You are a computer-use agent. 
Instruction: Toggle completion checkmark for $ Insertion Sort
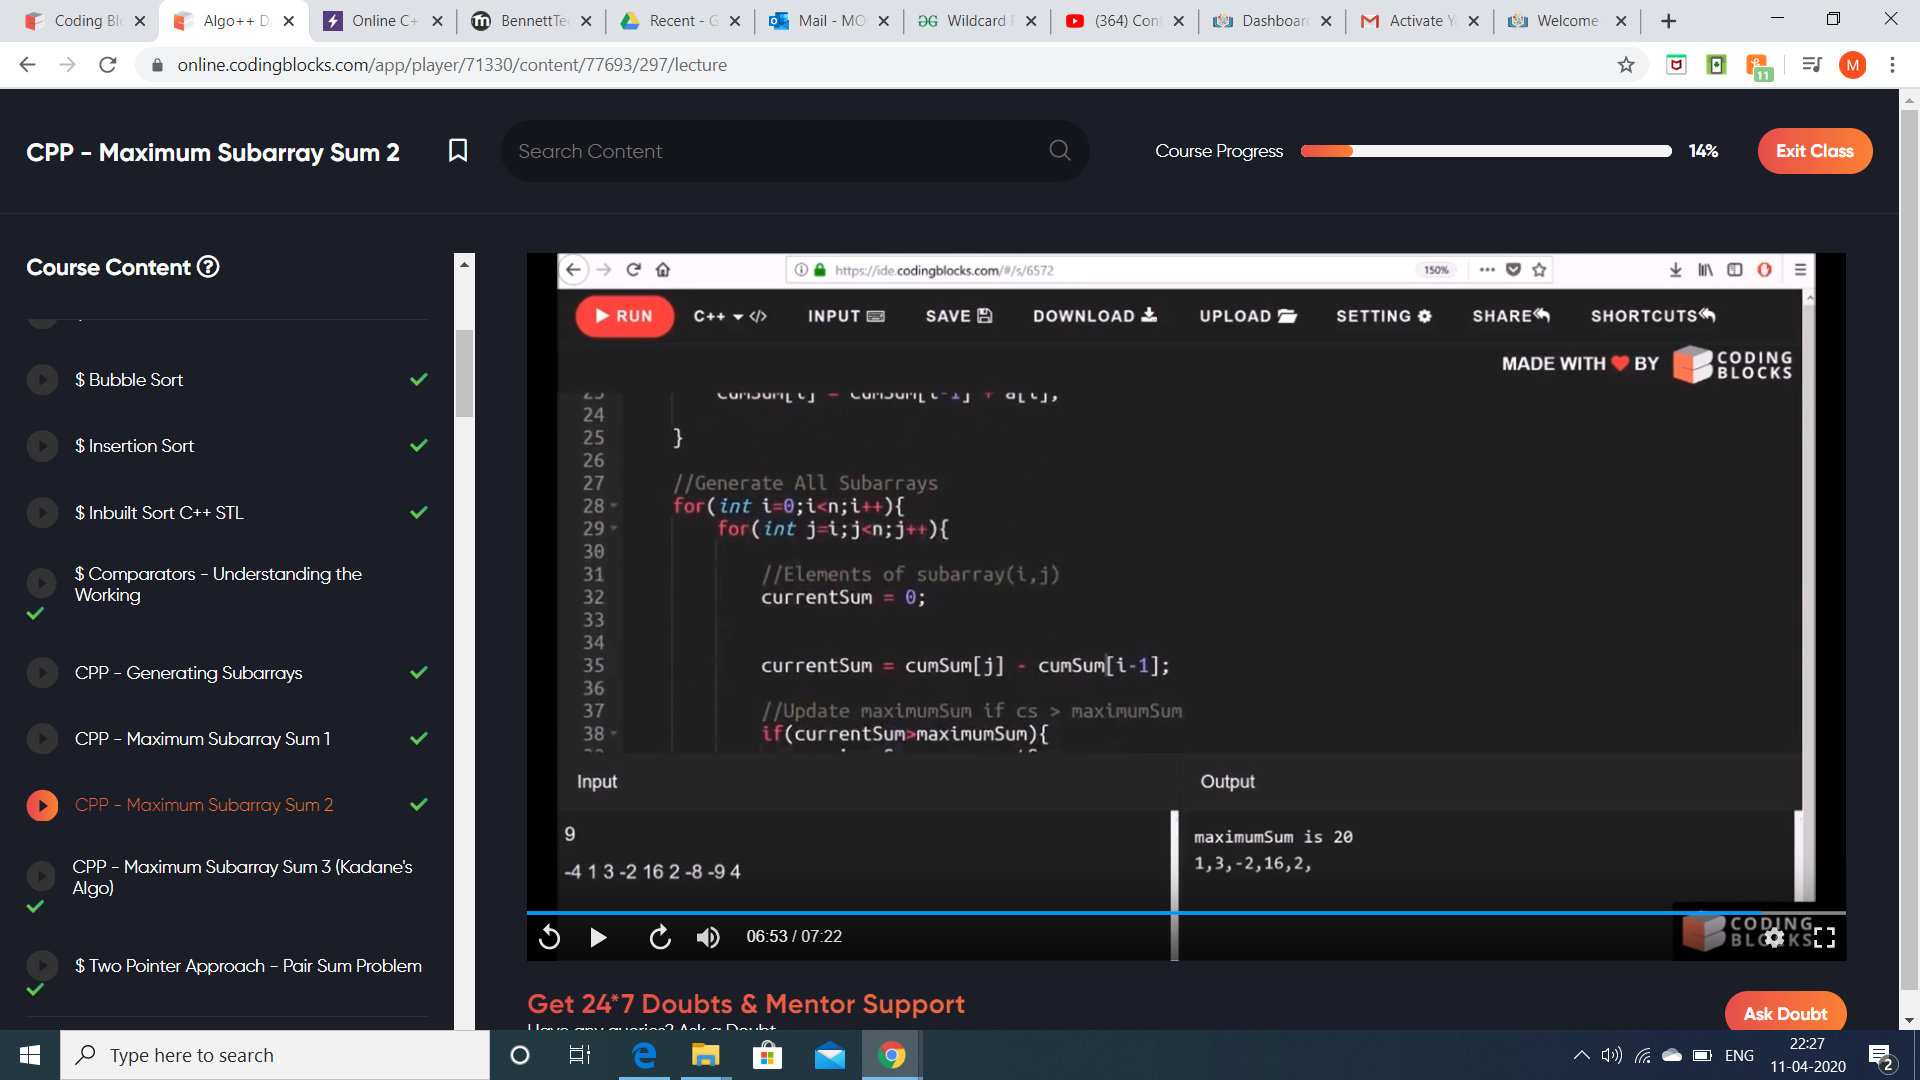(x=419, y=446)
